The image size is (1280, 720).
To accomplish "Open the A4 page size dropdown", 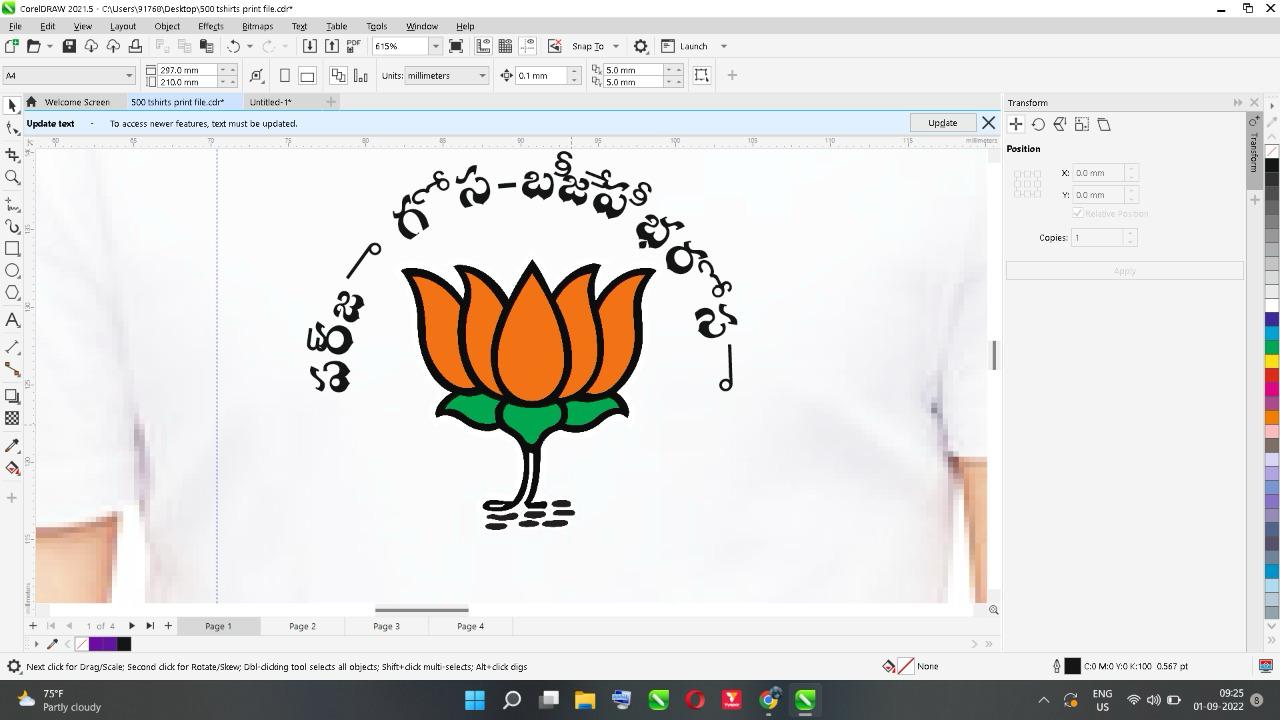I will tap(129, 76).
